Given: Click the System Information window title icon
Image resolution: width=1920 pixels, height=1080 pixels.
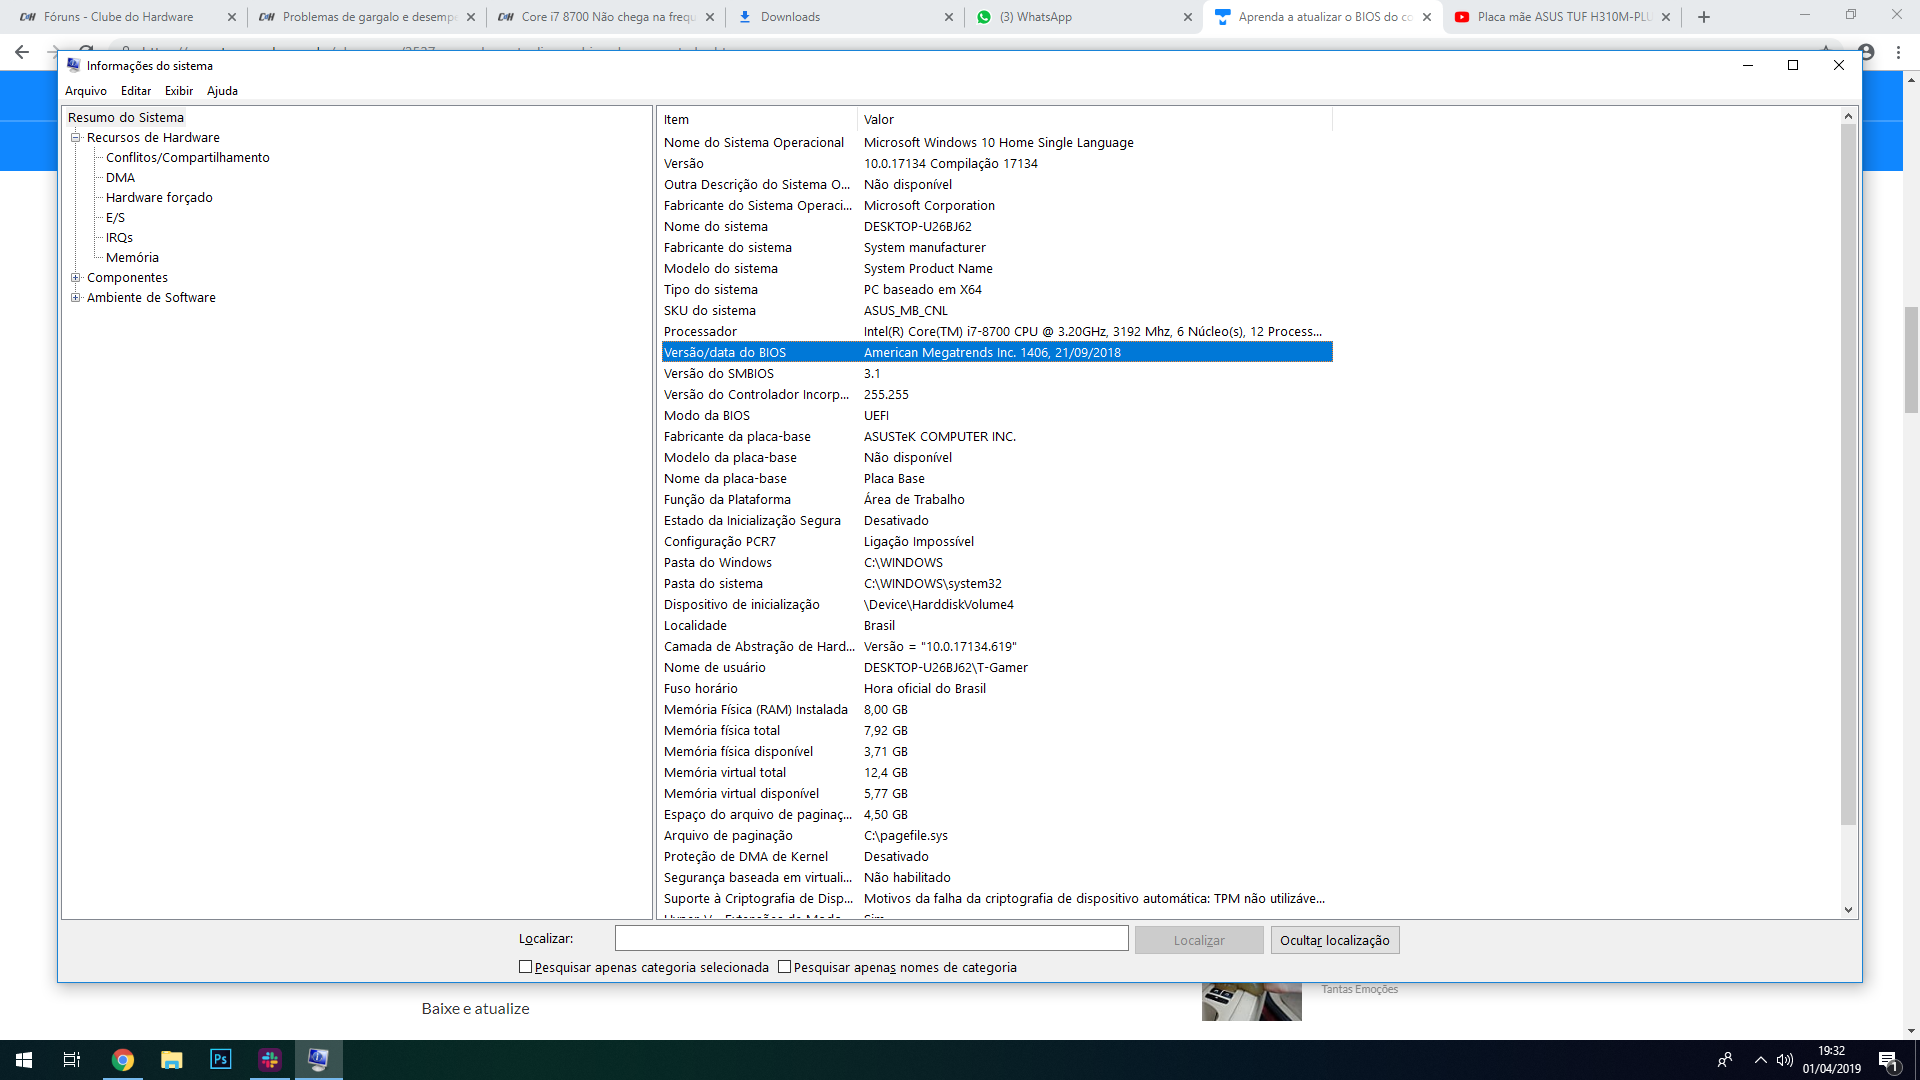Looking at the screenshot, I should [x=74, y=65].
